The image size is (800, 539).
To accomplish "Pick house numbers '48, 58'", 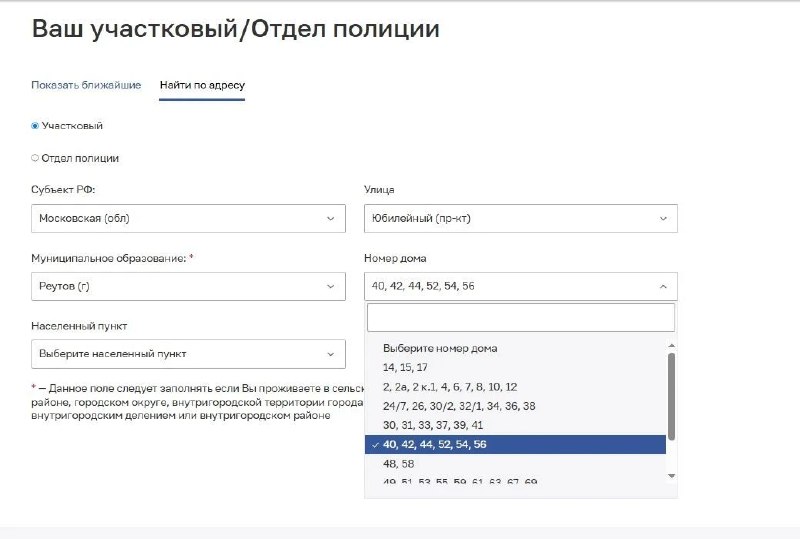I will 515,464.
